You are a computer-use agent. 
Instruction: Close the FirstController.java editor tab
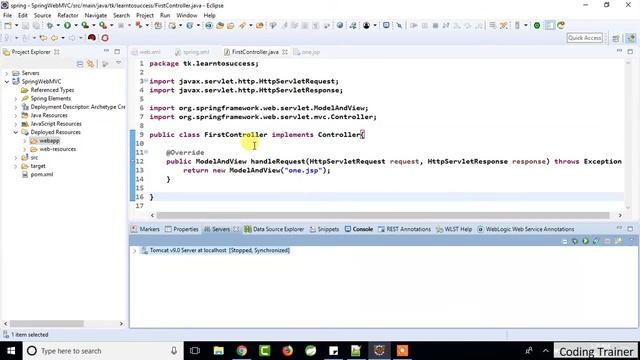point(285,52)
